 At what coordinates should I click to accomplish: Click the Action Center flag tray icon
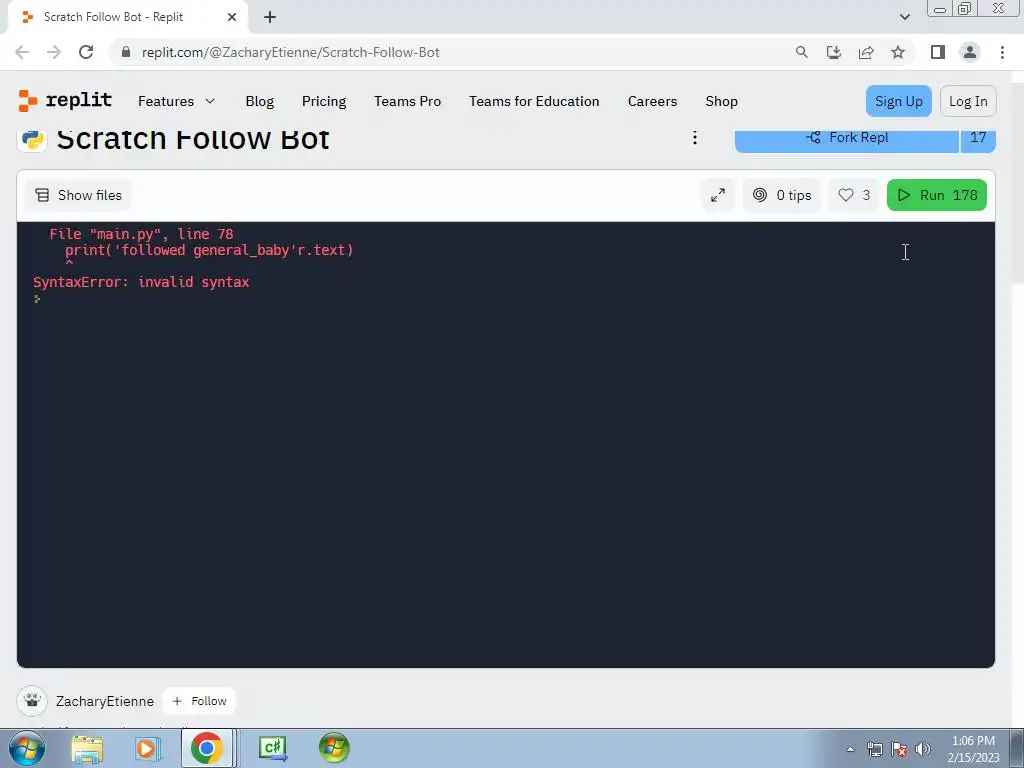coord(899,749)
